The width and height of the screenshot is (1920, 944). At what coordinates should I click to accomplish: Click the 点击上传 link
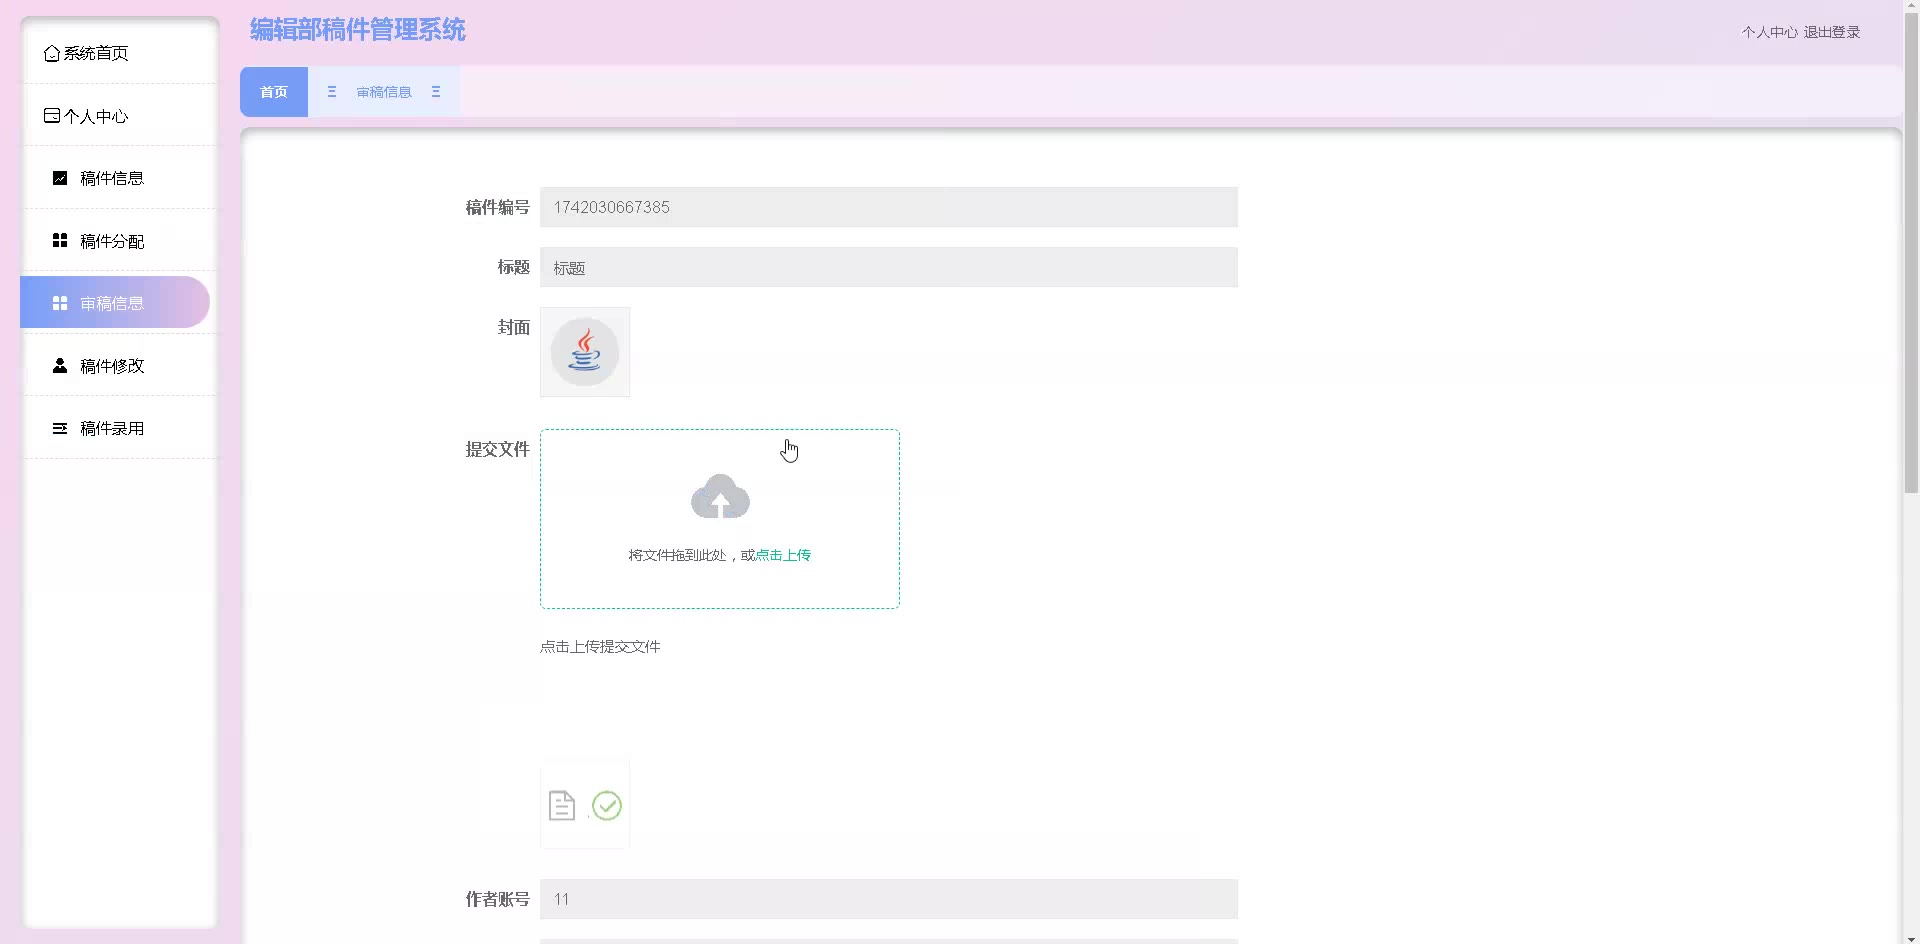pos(783,555)
